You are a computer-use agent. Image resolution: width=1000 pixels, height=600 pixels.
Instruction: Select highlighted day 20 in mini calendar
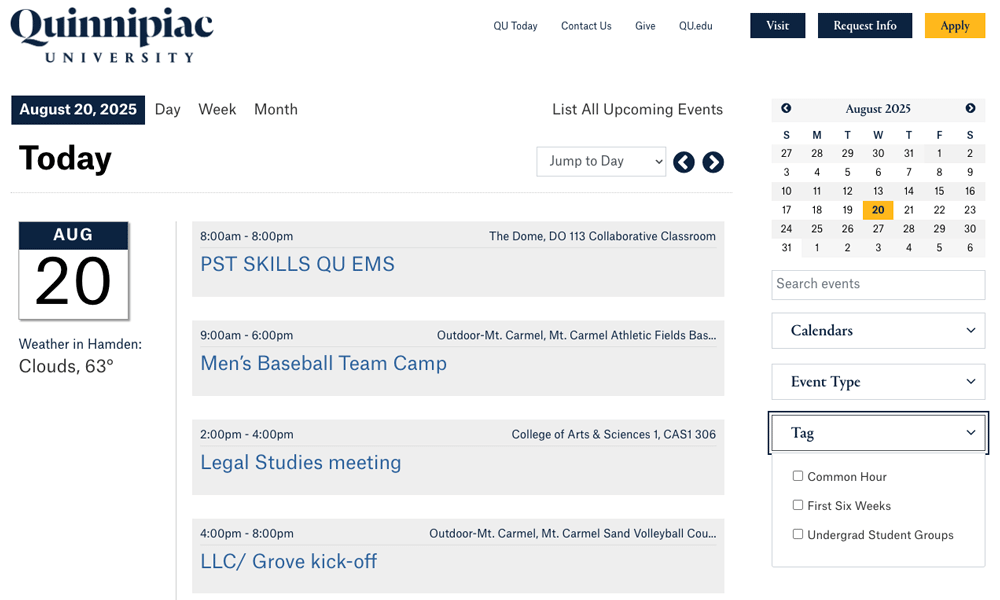tap(878, 210)
